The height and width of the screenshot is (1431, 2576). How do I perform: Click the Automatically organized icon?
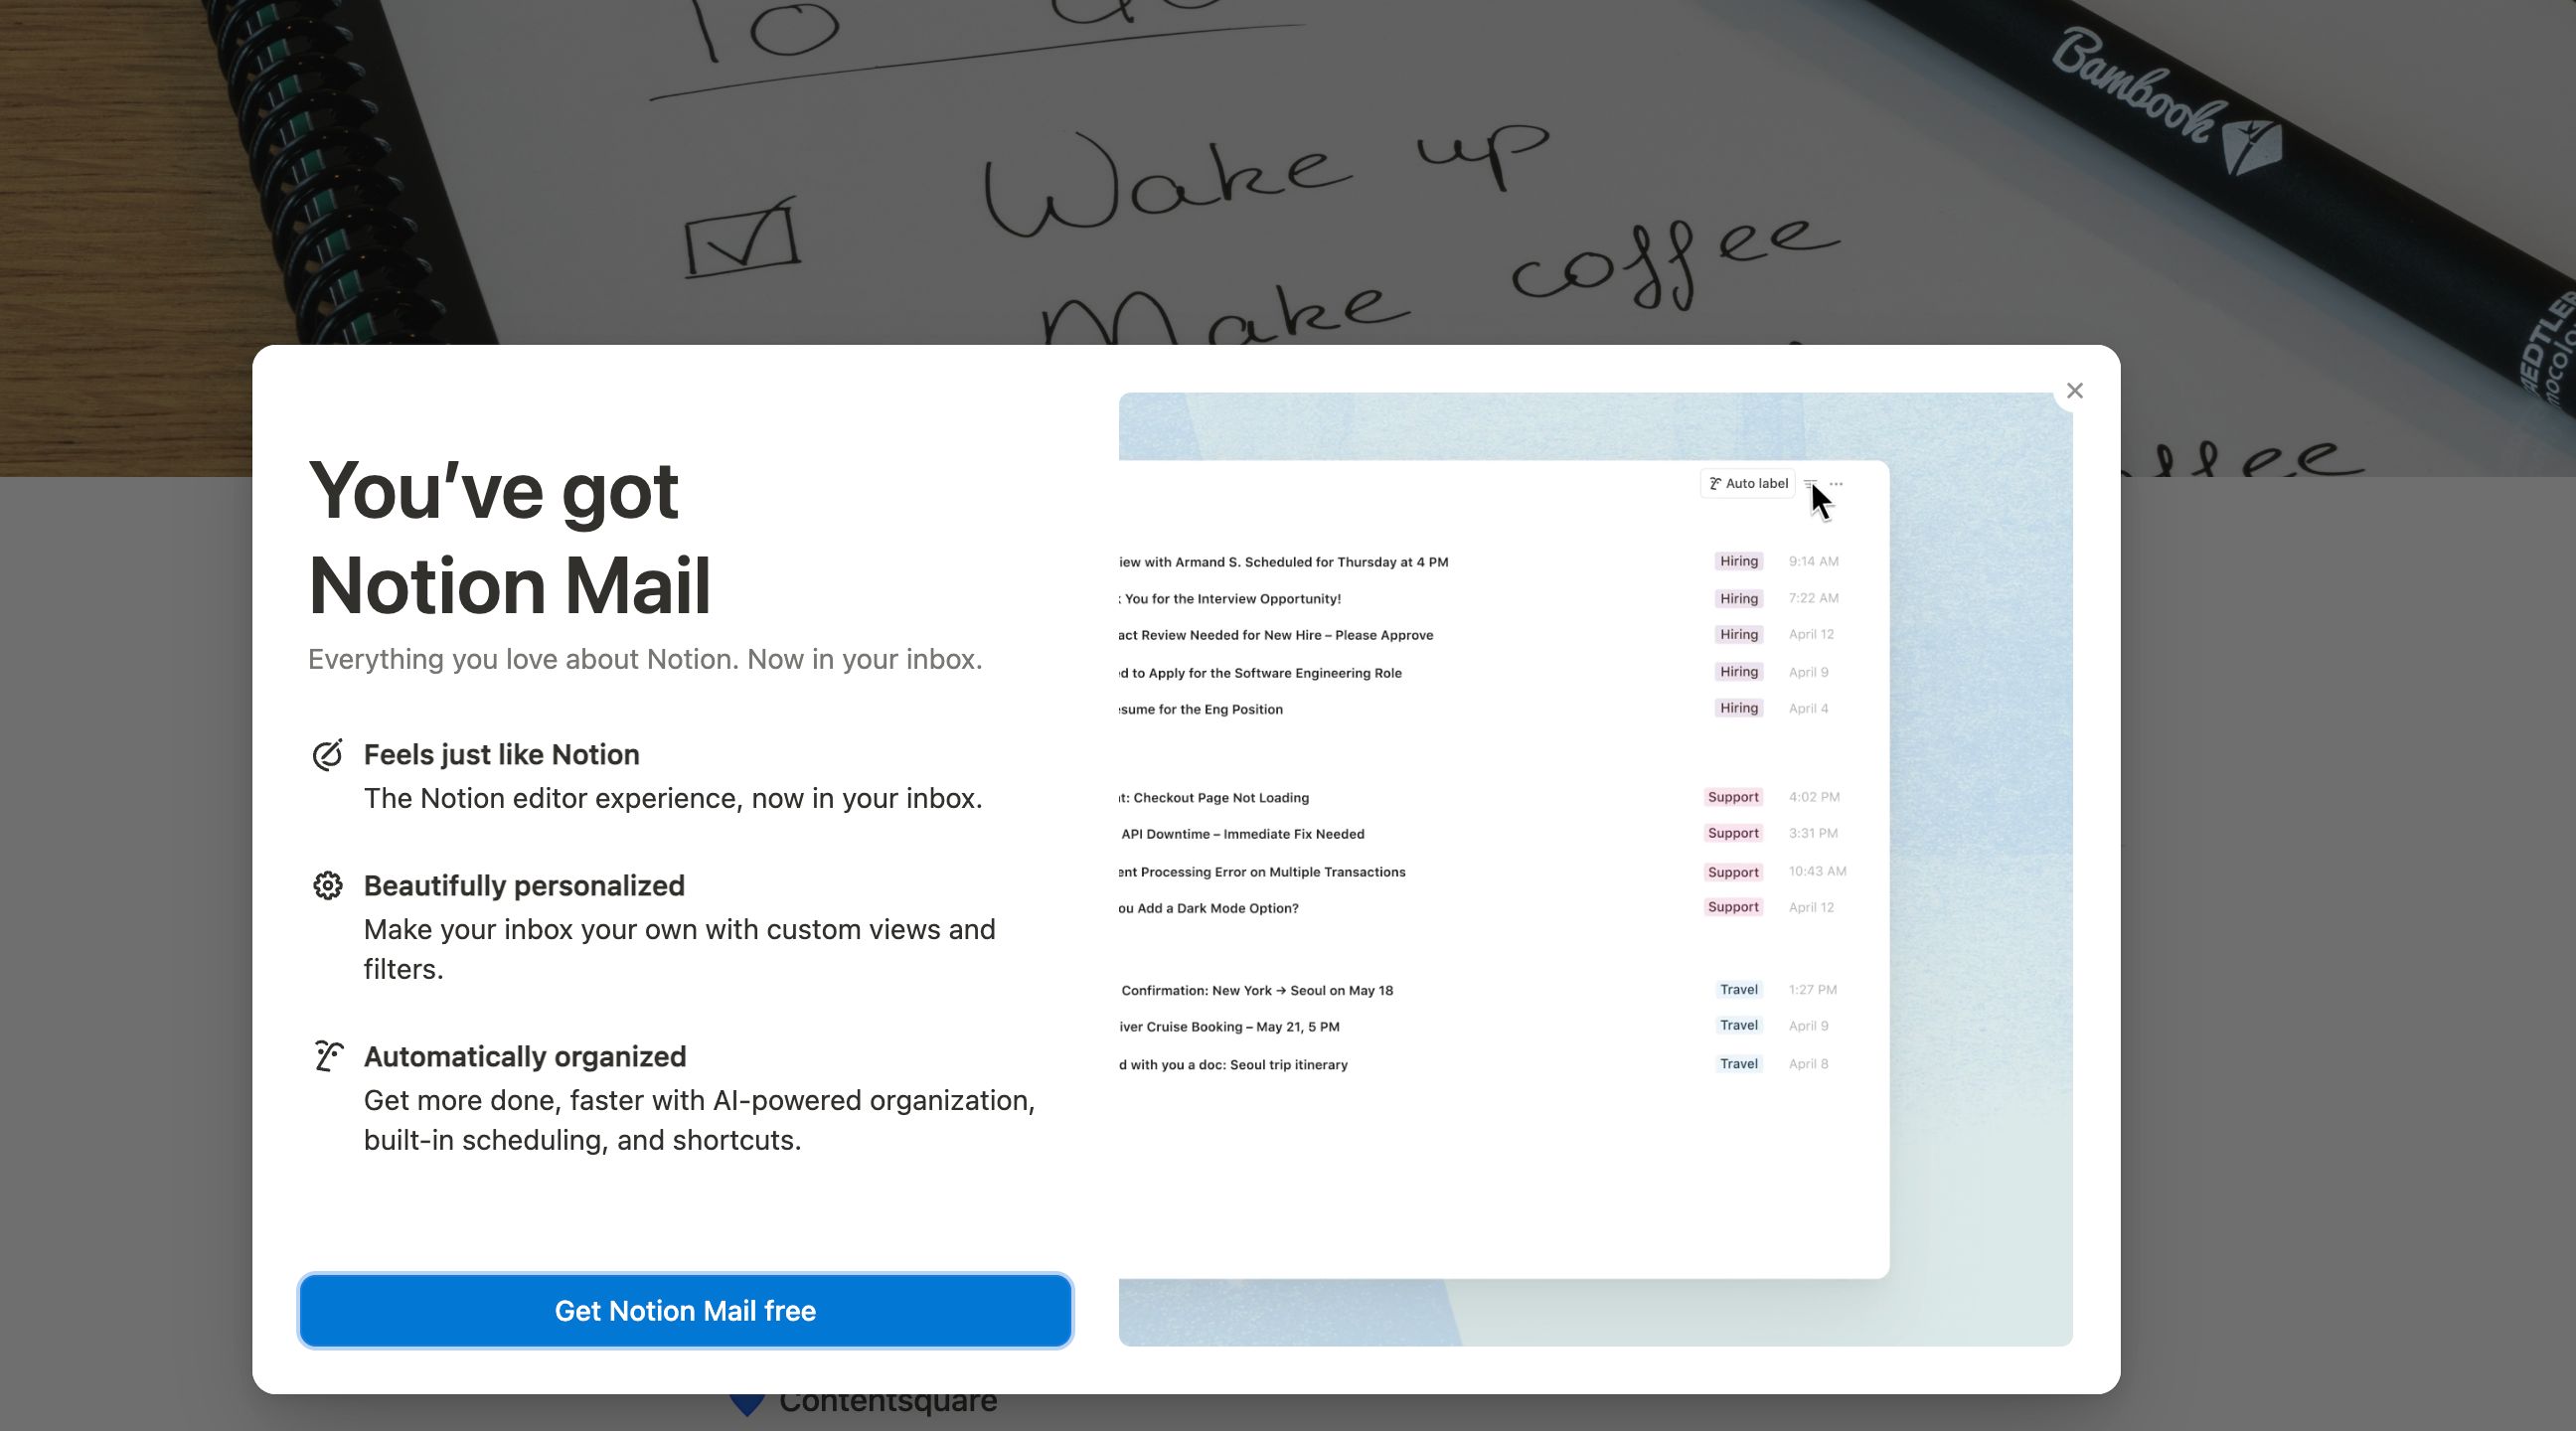[327, 1056]
